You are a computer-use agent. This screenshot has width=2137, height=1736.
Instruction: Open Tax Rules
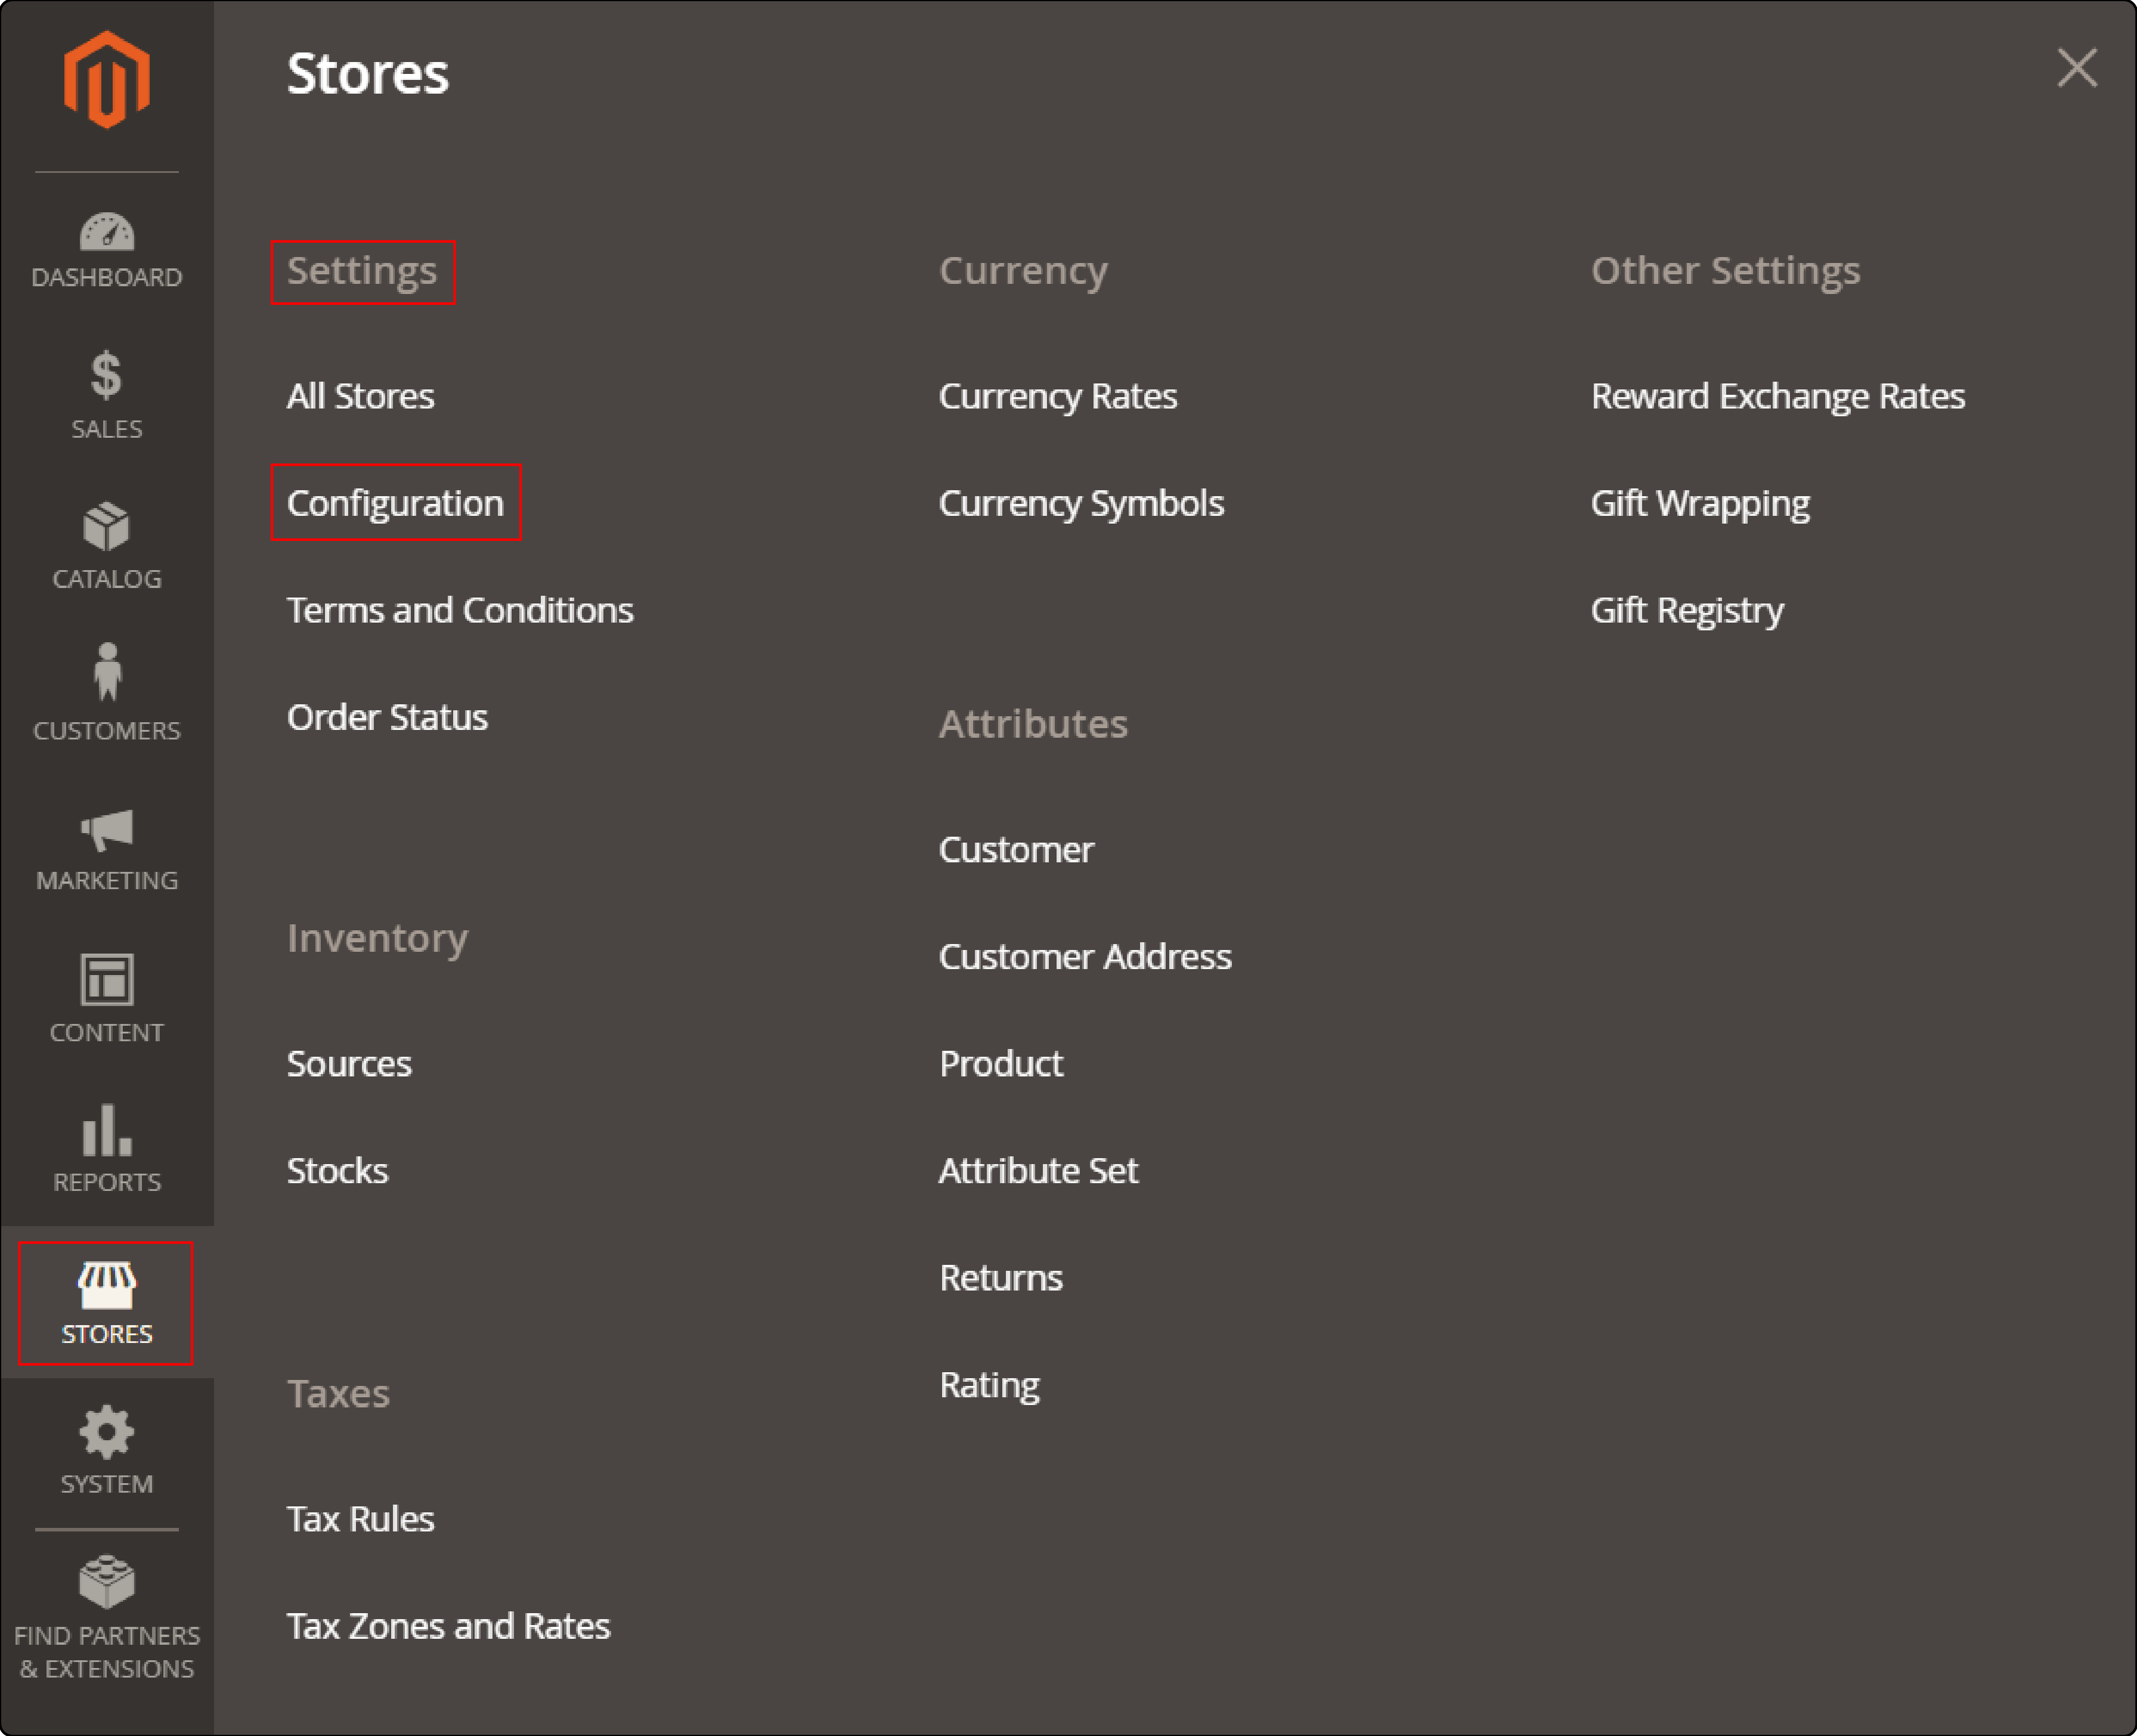[361, 1519]
